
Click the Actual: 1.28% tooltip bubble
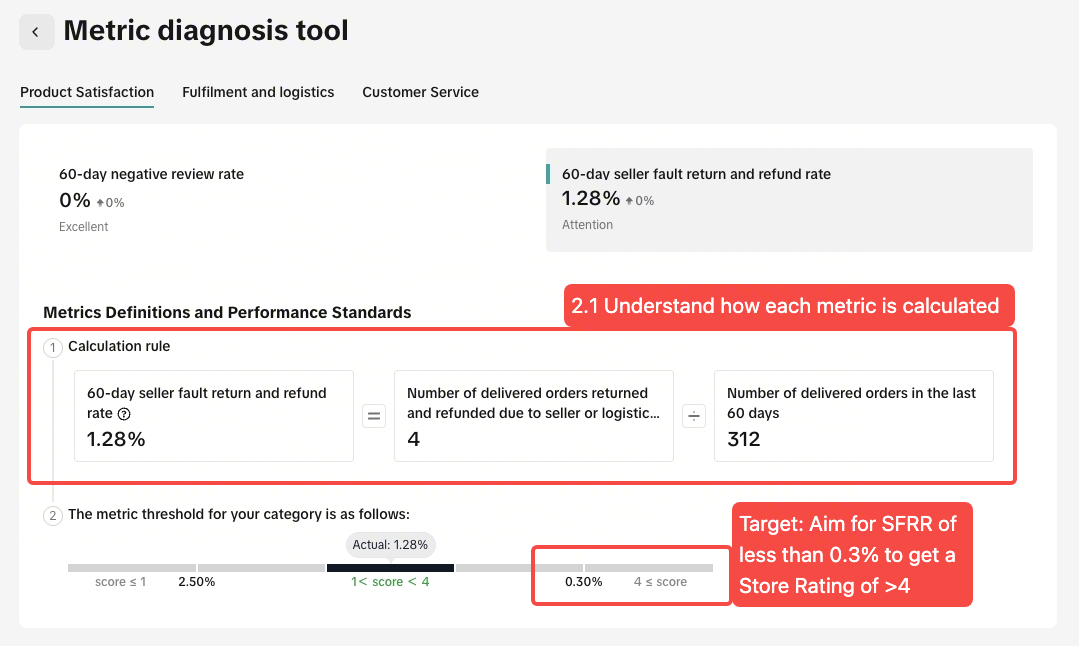click(390, 545)
